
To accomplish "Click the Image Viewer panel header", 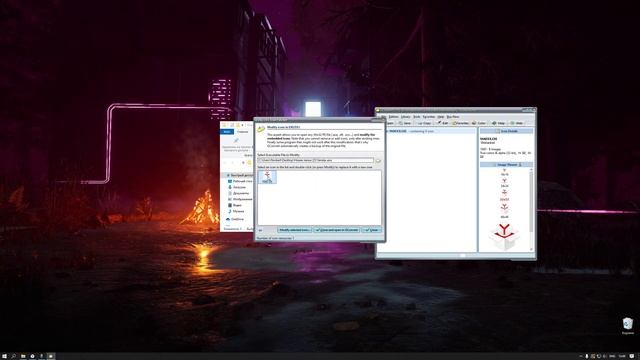I will point(506,164).
